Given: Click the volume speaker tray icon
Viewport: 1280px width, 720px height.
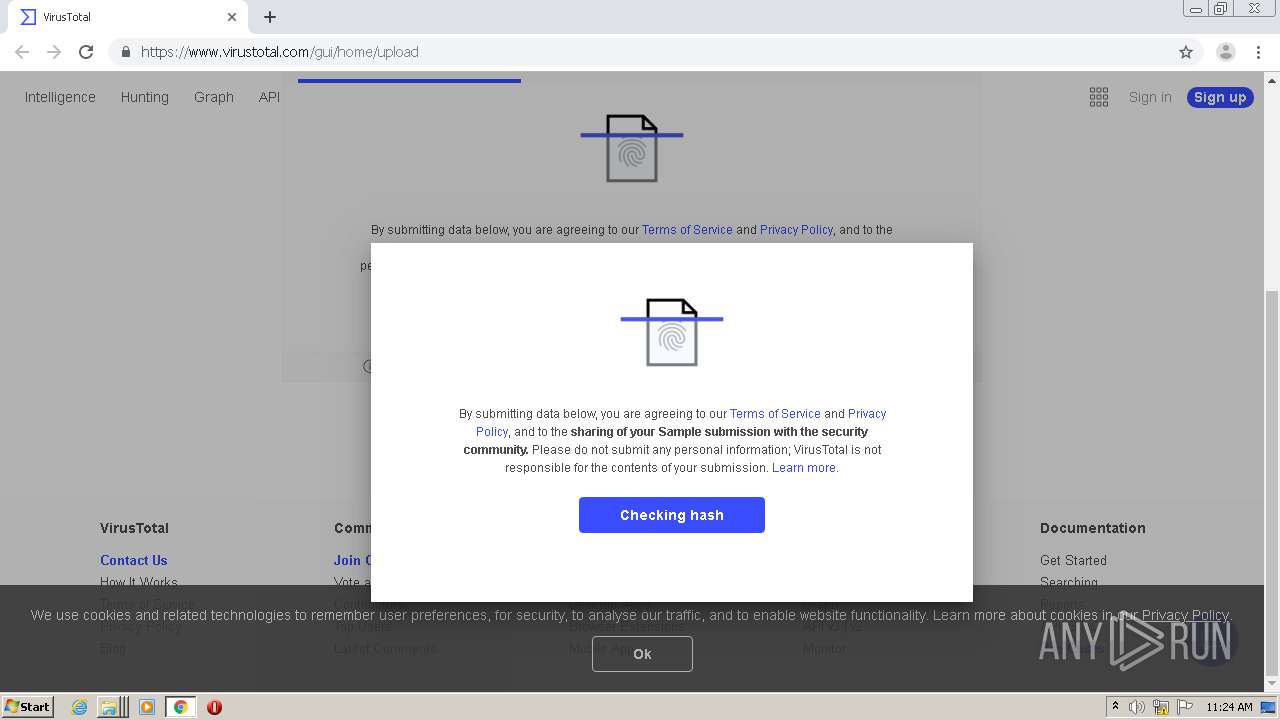Looking at the screenshot, I should pyautogui.click(x=1137, y=707).
